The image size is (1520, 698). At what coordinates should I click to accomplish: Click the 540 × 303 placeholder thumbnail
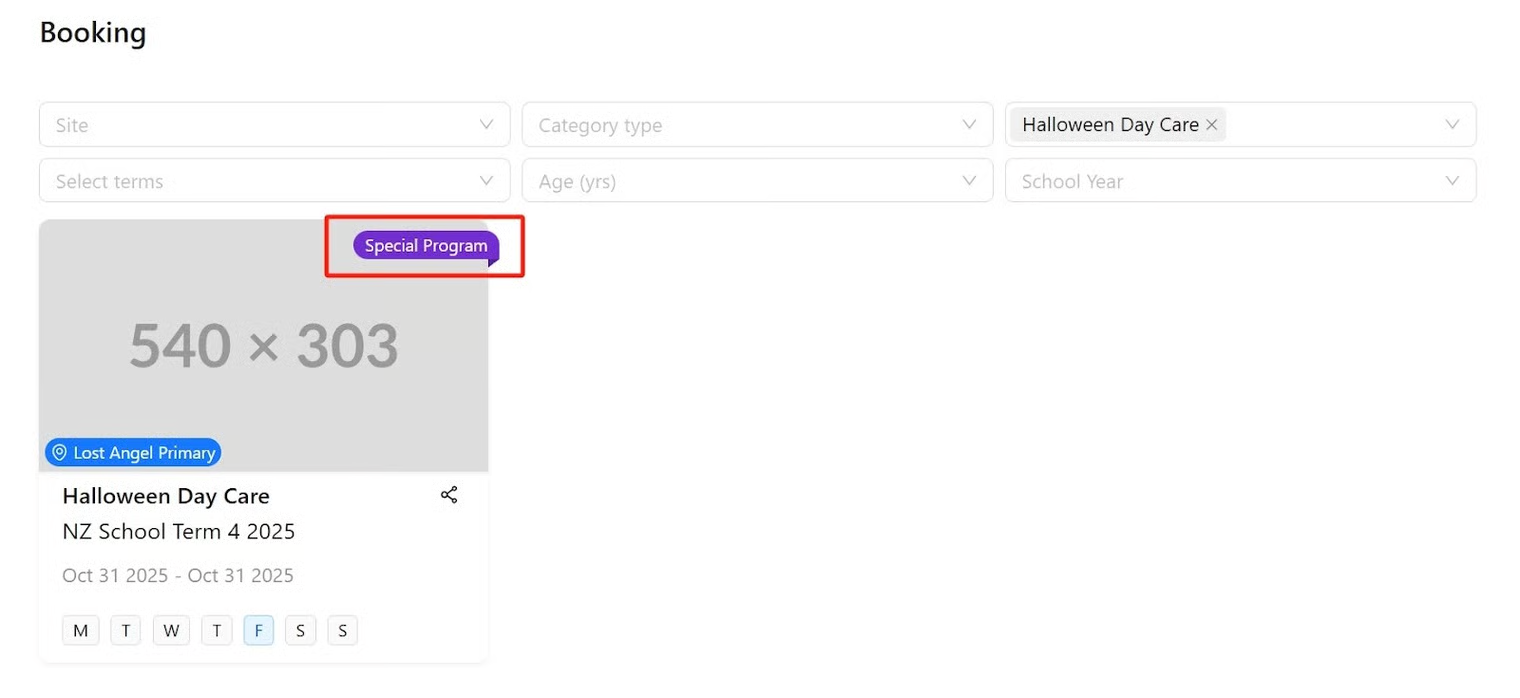263,346
